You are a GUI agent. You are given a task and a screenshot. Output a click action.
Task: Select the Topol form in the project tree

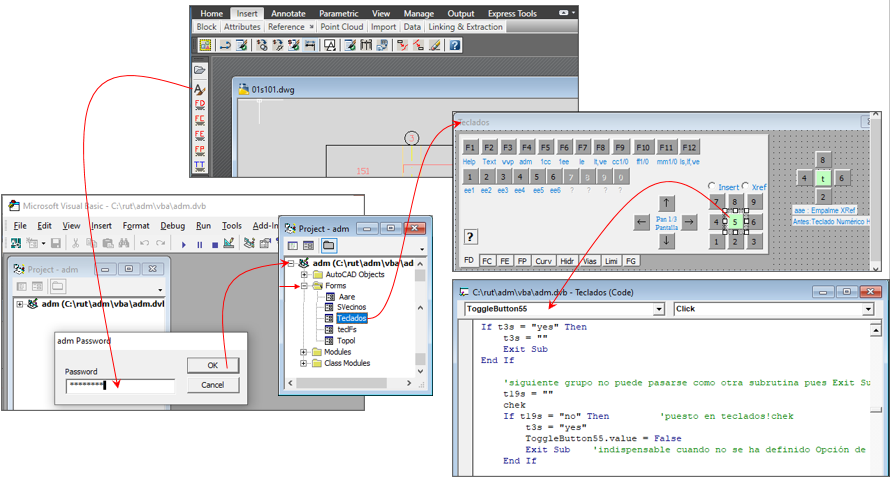346,341
